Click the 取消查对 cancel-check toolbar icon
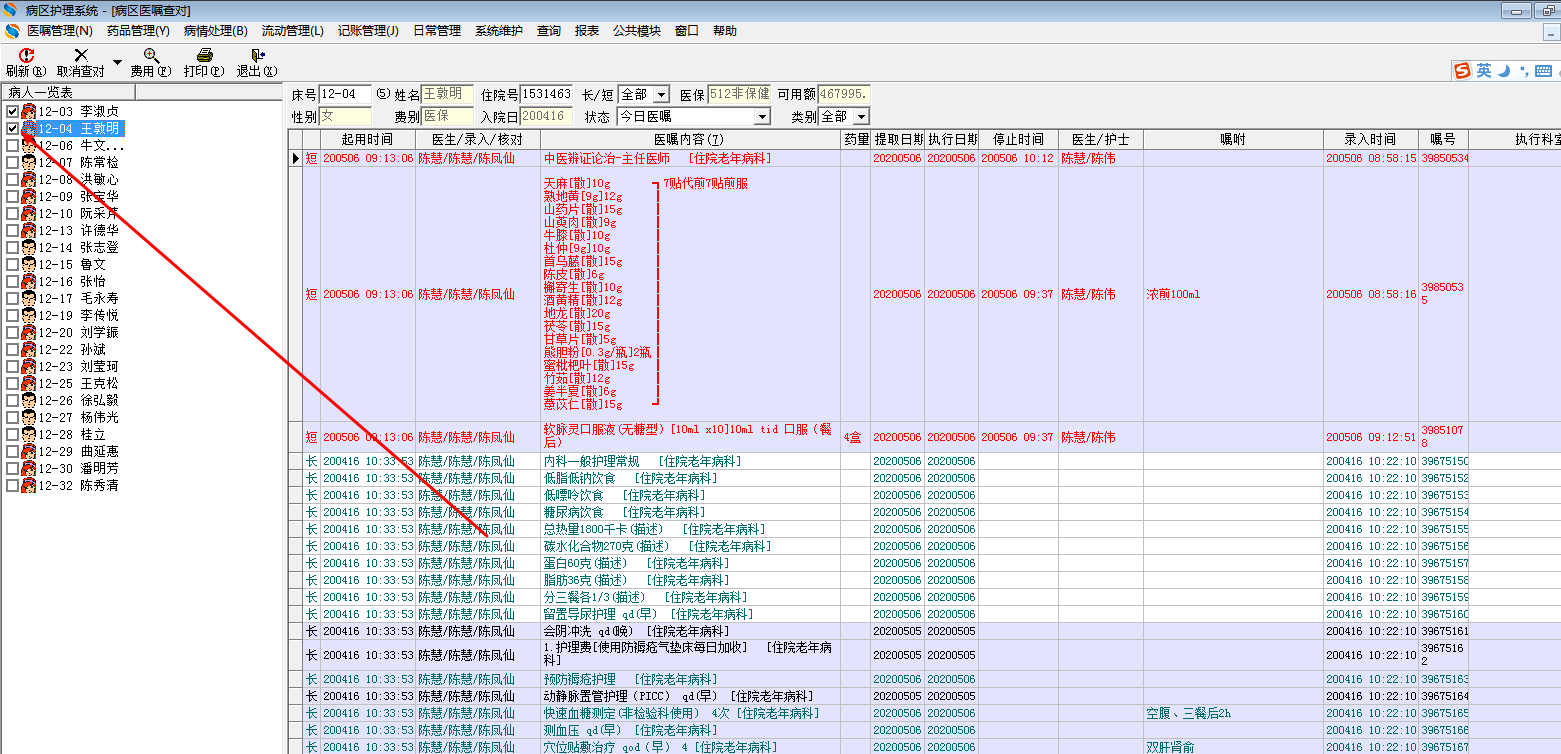Image resolution: width=1561 pixels, height=754 pixels. point(81,56)
